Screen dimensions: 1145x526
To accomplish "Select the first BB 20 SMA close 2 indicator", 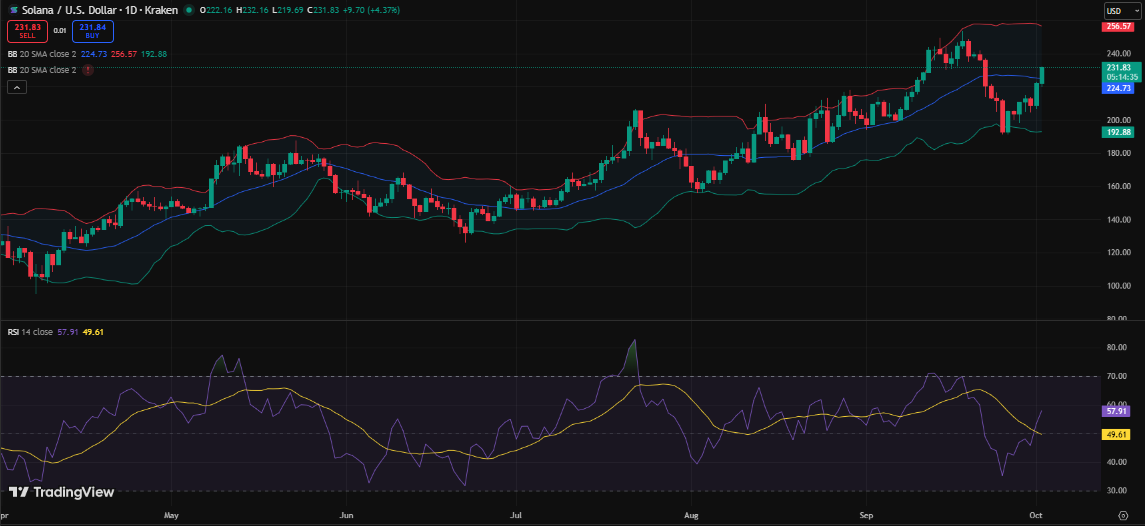I will click(42, 54).
